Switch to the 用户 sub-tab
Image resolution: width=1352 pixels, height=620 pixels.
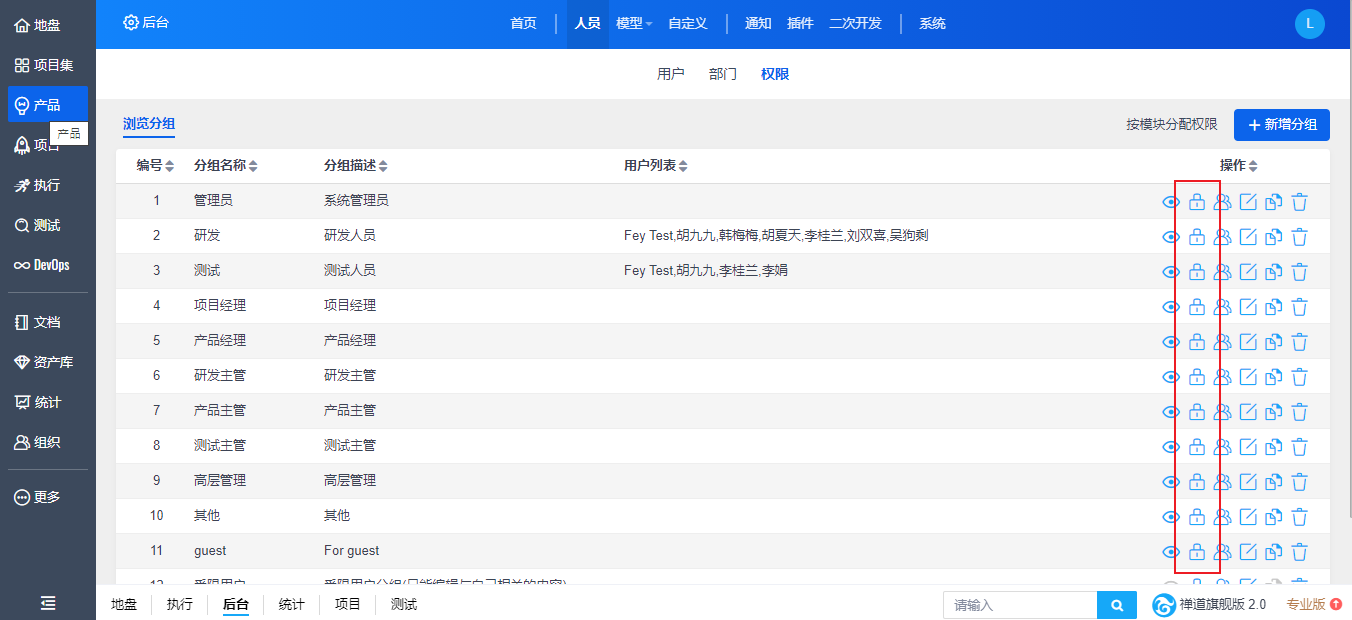pyautogui.click(x=670, y=74)
